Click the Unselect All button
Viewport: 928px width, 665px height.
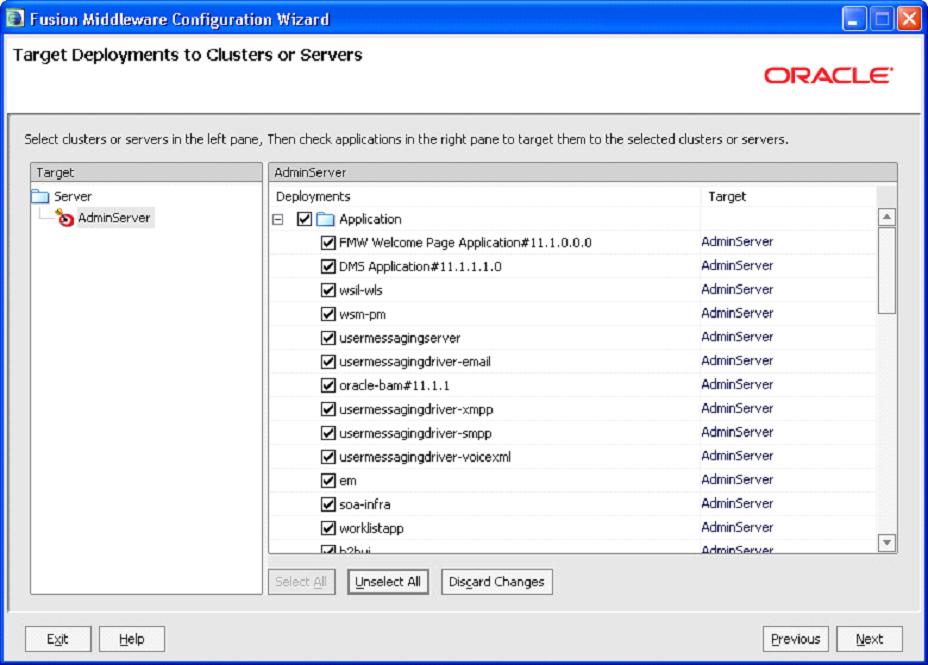(x=388, y=582)
